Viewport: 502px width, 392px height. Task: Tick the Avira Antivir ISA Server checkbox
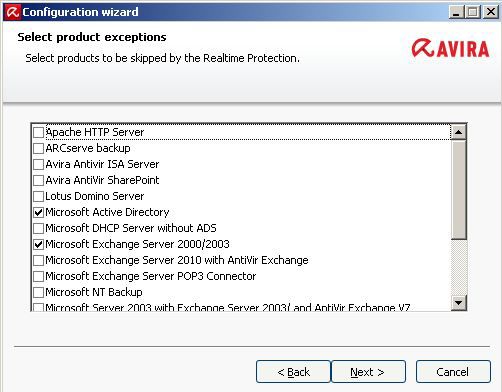(x=39, y=164)
